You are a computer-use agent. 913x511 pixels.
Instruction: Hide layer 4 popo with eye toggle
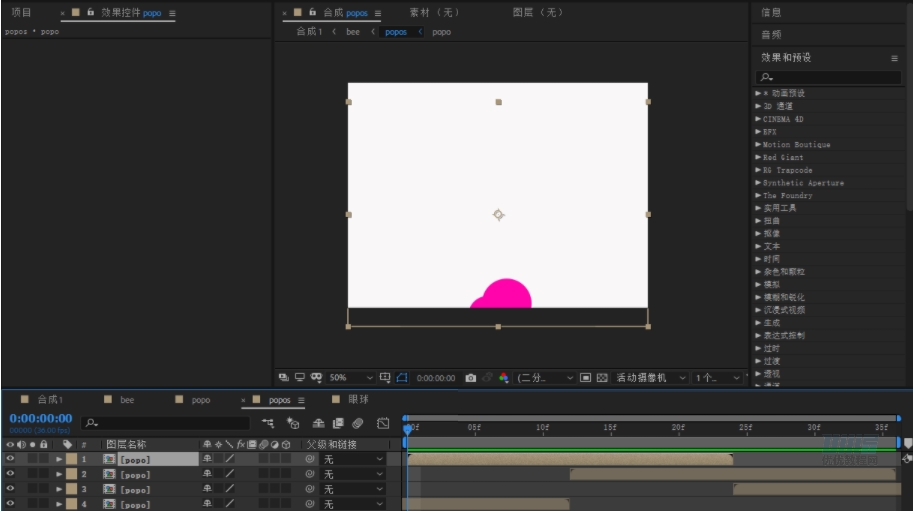pyautogui.click(x=10, y=504)
